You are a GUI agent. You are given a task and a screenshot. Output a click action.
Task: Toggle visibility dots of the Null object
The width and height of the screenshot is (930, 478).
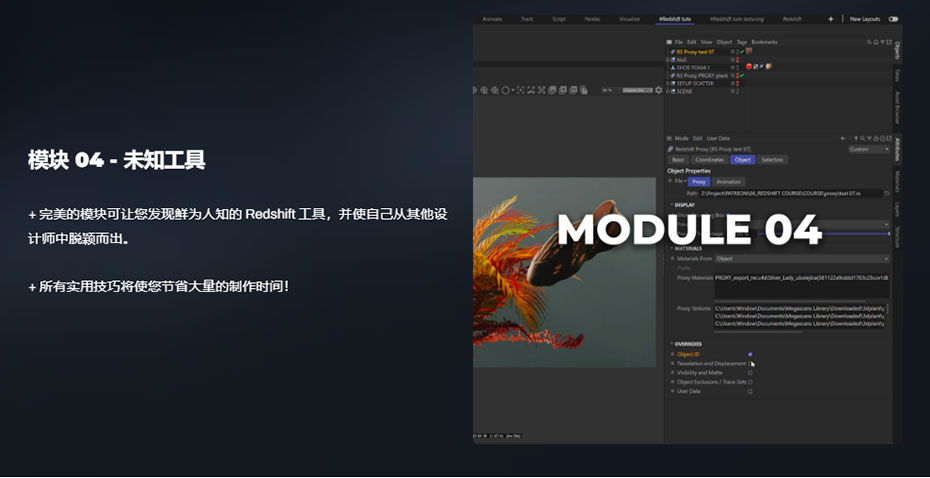[737, 60]
